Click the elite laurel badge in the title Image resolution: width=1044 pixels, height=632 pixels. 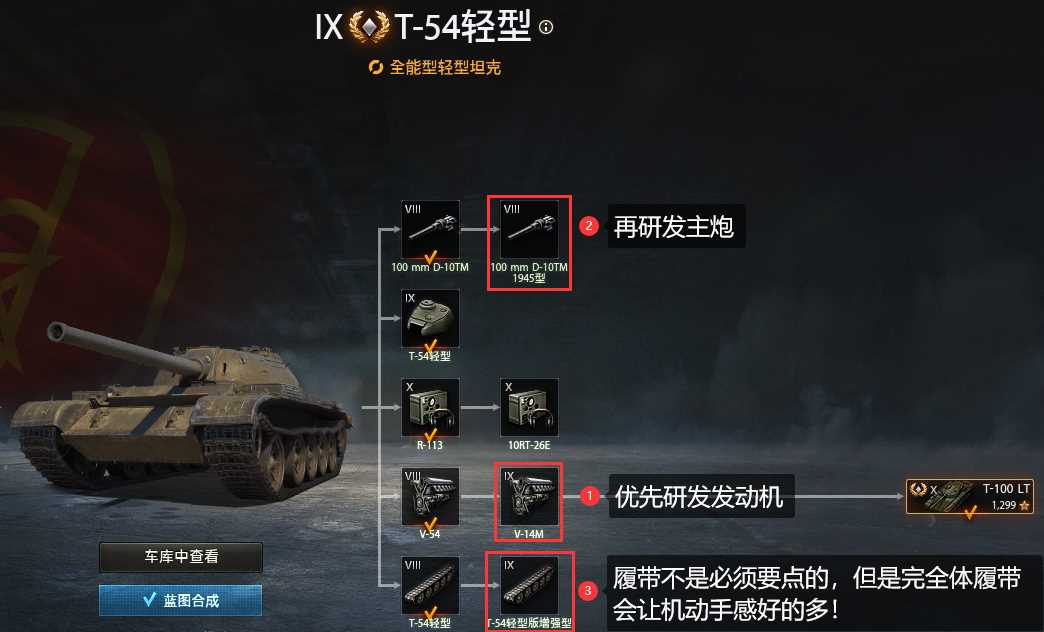click(370, 27)
